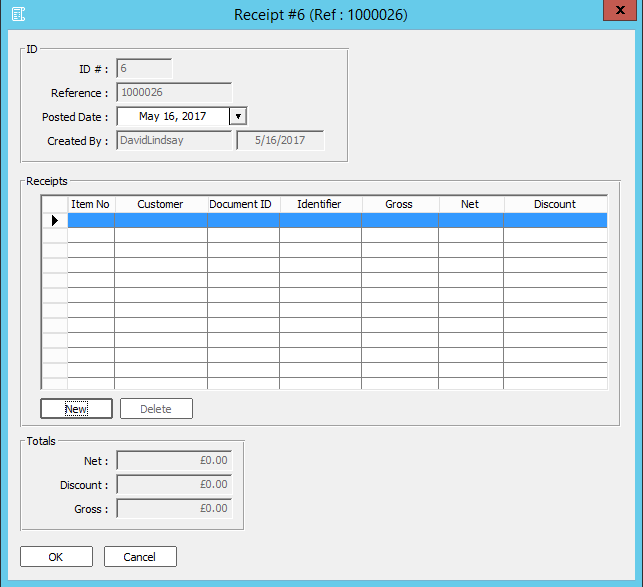Click the title text Receipt #6 (Ref : 1000026)
This screenshot has height=587, width=643.
tap(321, 15)
